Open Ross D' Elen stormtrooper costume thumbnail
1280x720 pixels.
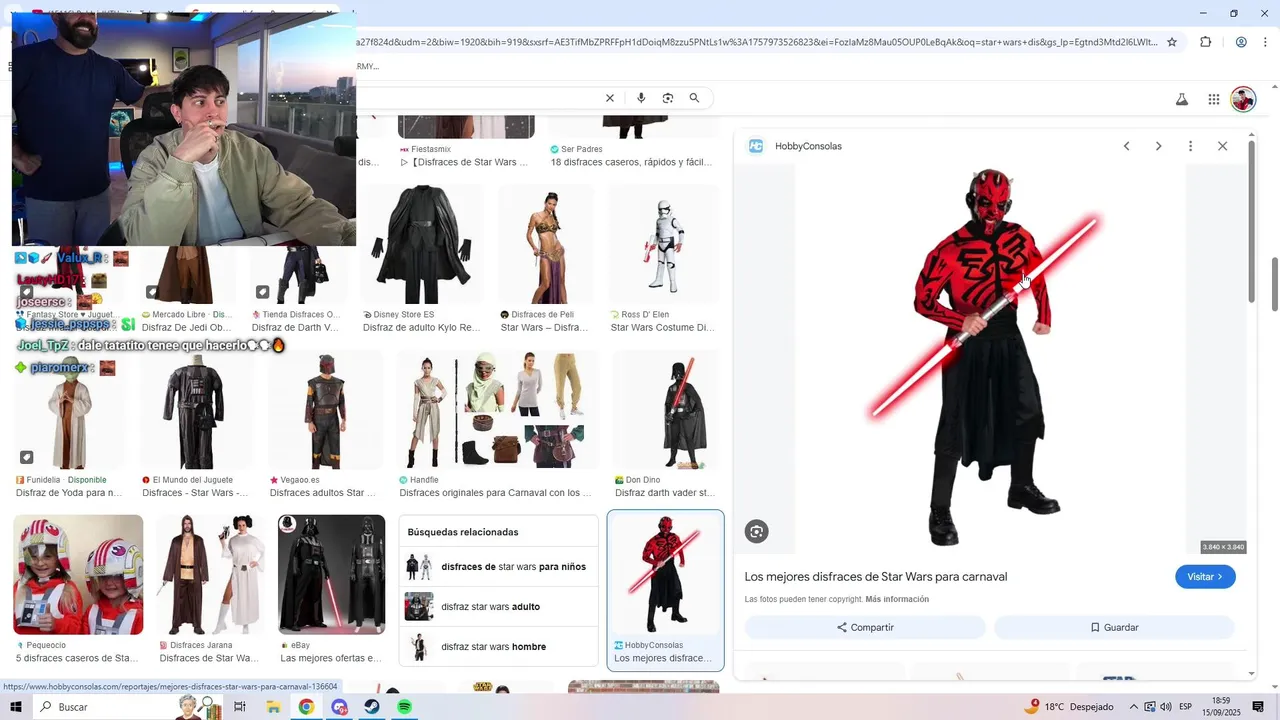pyautogui.click(x=664, y=244)
